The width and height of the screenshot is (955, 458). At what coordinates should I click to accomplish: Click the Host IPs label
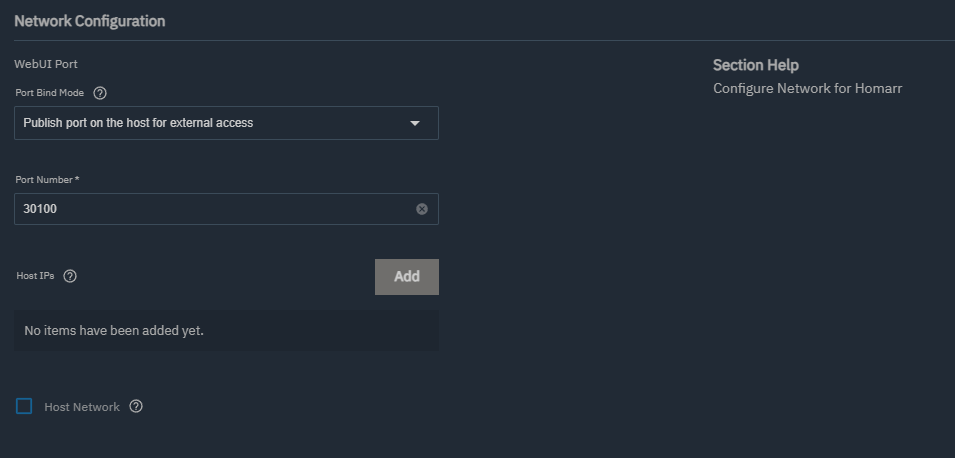pos(35,276)
